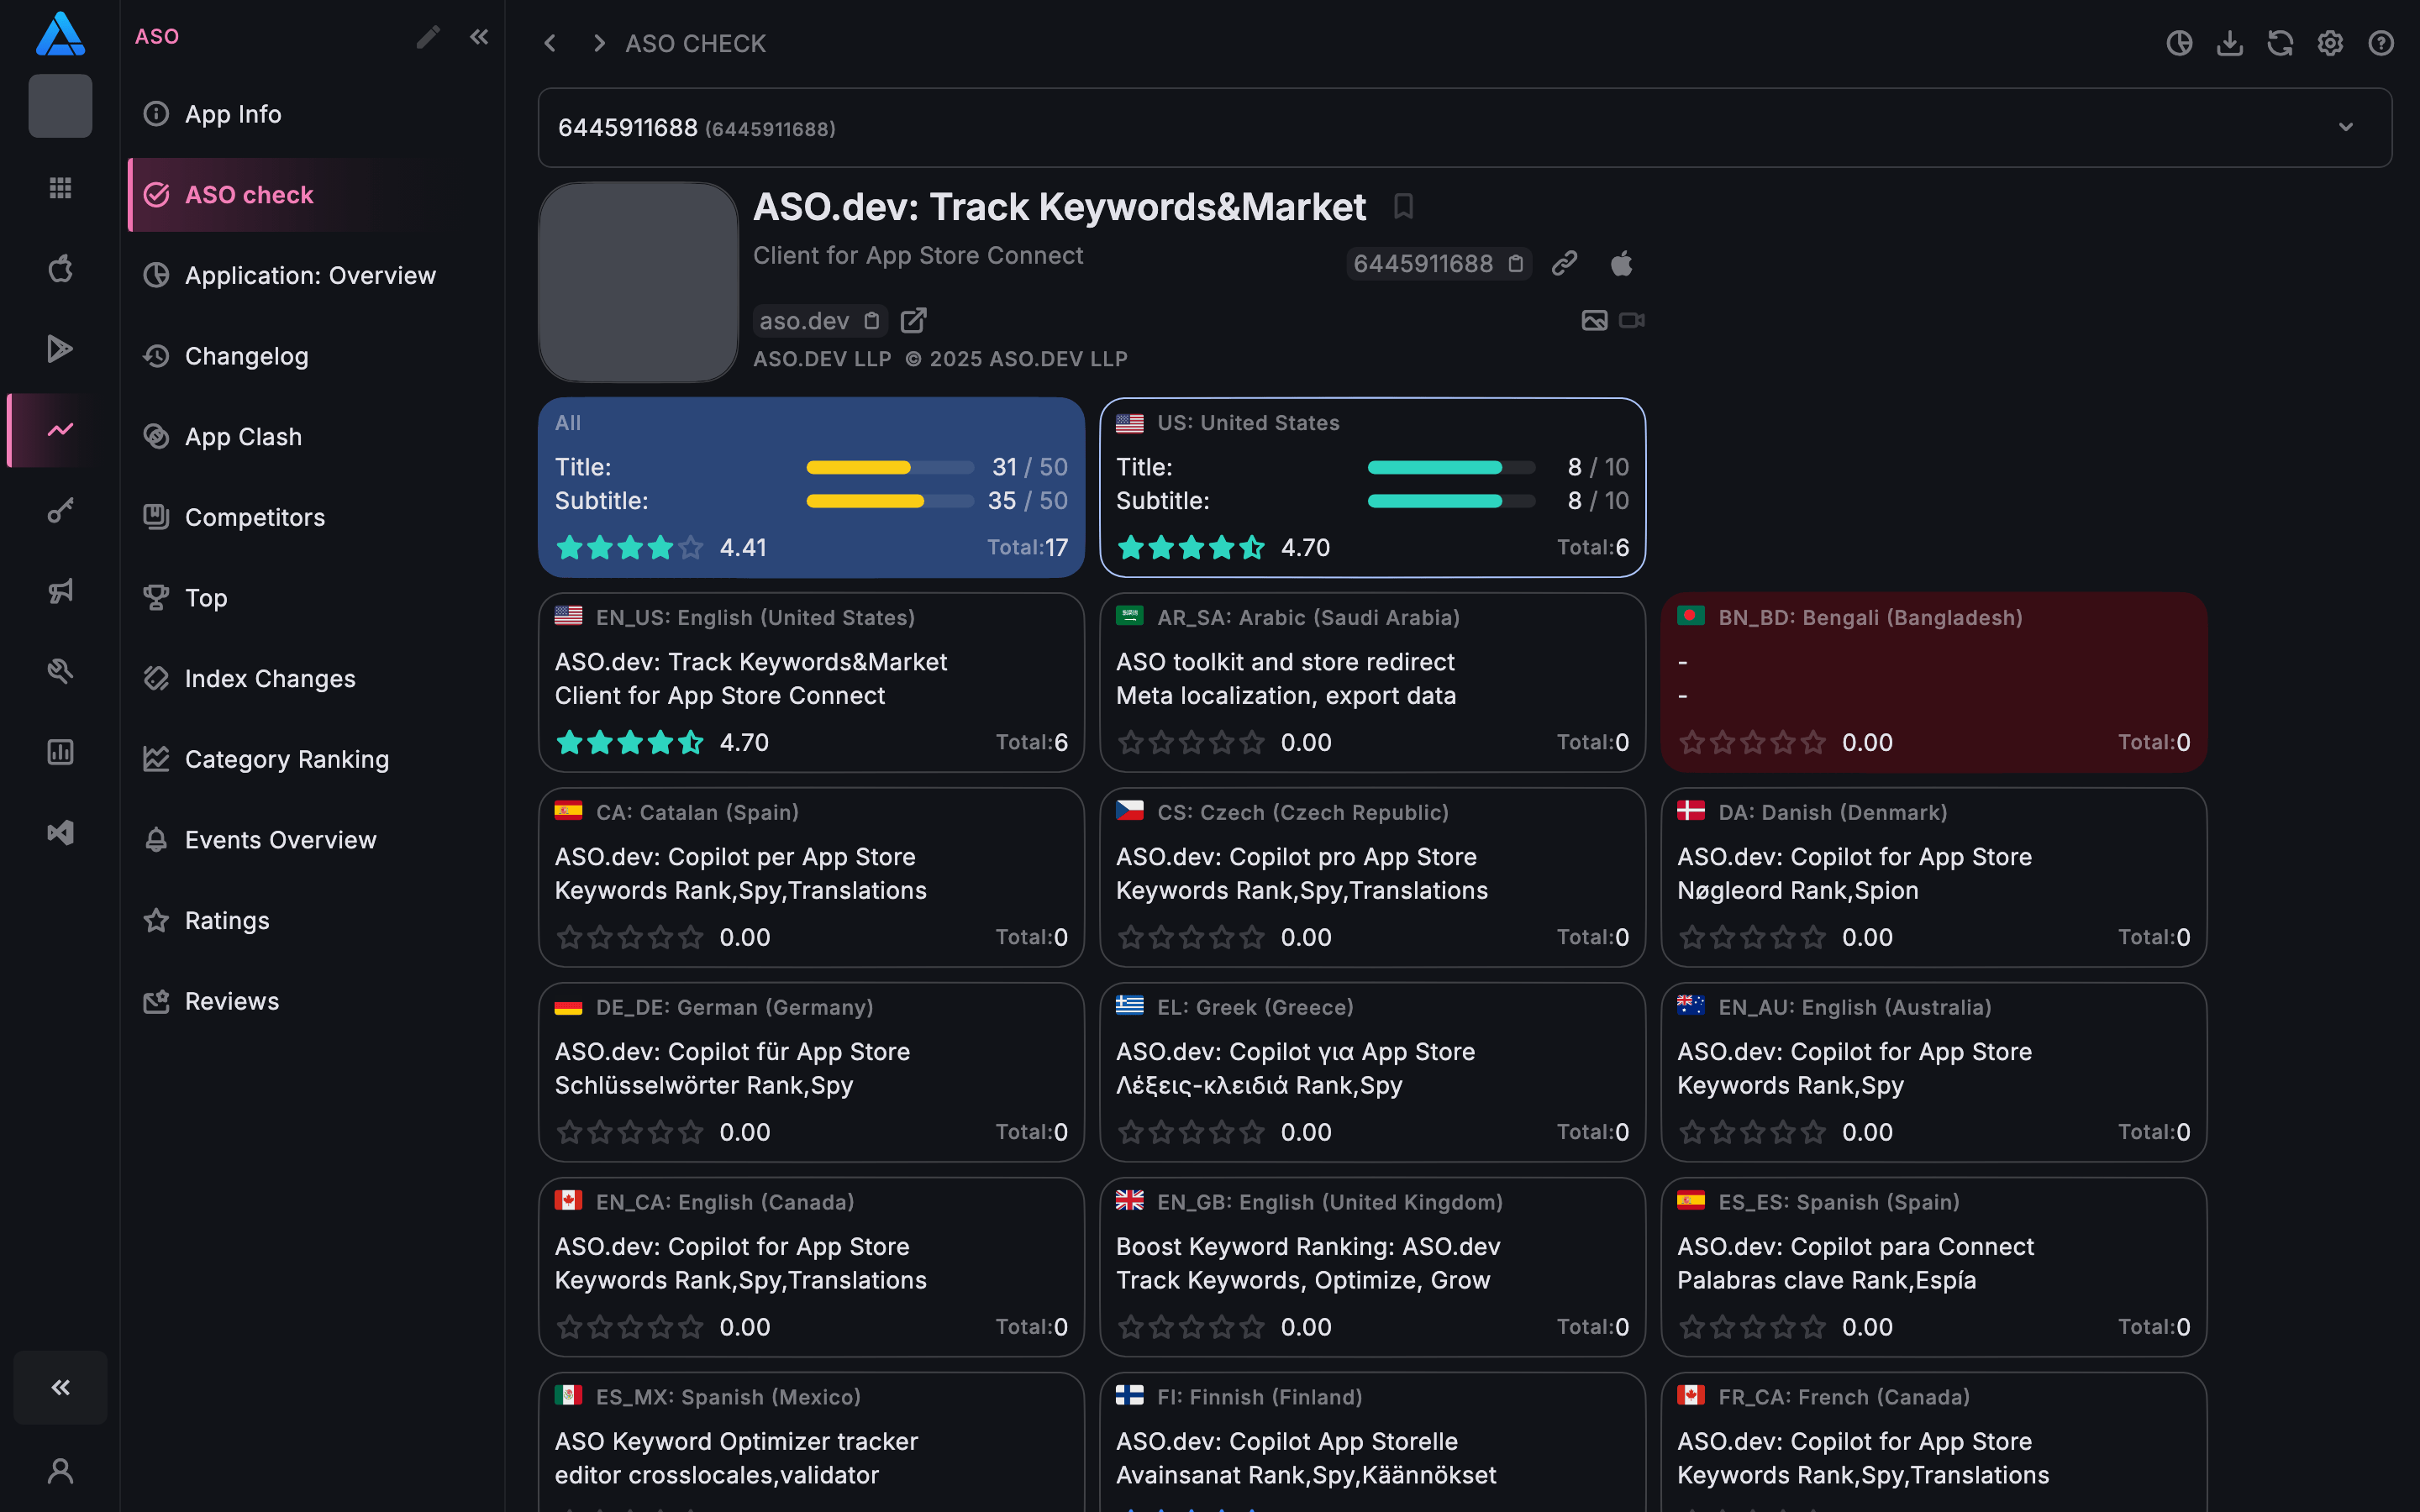Image resolution: width=2420 pixels, height=1512 pixels.
Task: Open the CA Catalan locale card
Action: coord(811,877)
